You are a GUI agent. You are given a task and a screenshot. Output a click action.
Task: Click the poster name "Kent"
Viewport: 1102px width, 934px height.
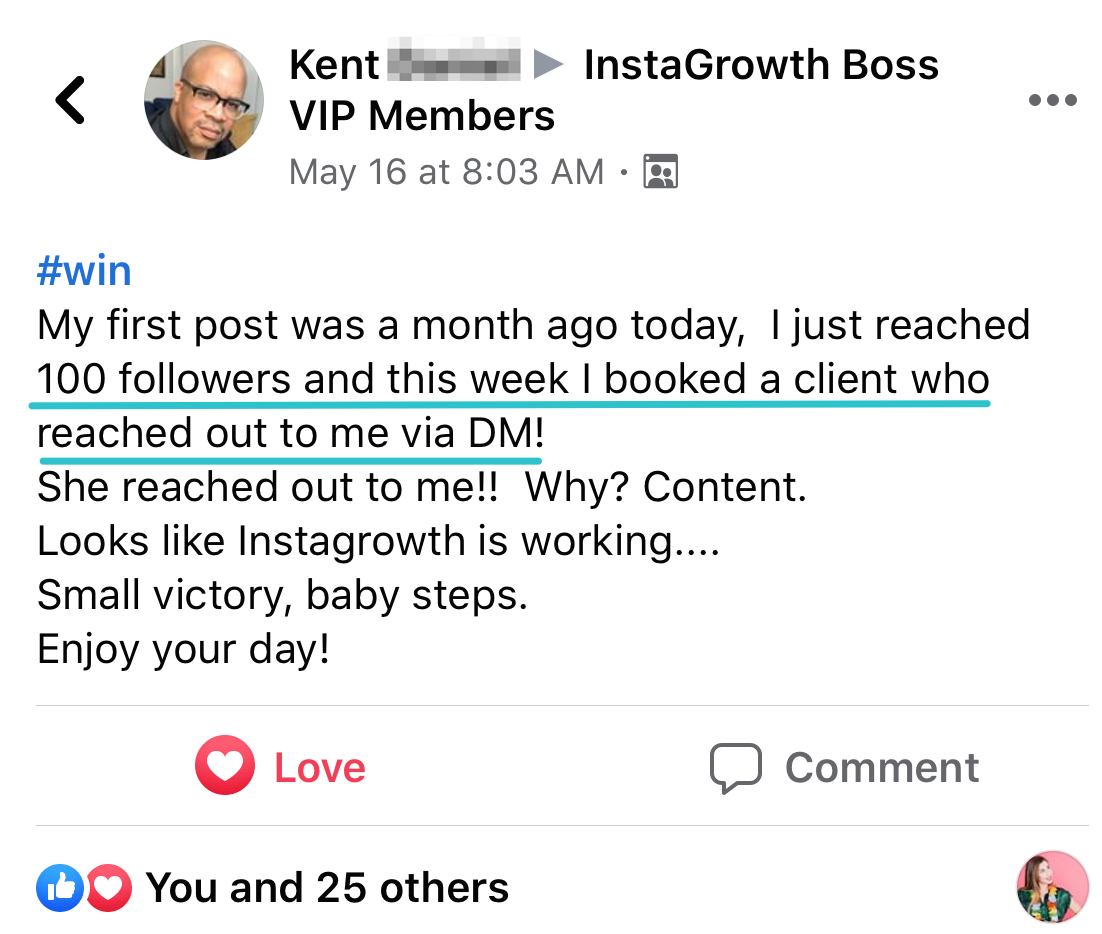[x=334, y=66]
